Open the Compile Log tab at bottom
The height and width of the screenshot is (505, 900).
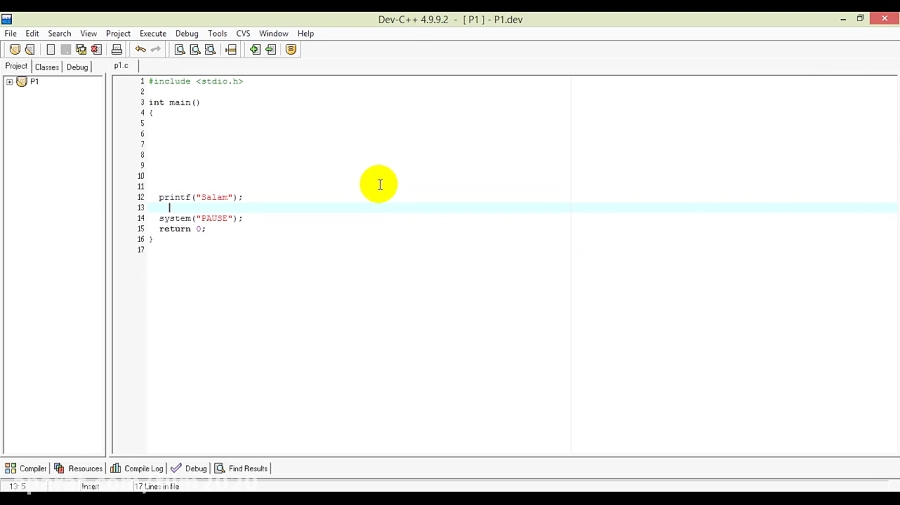[137, 468]
